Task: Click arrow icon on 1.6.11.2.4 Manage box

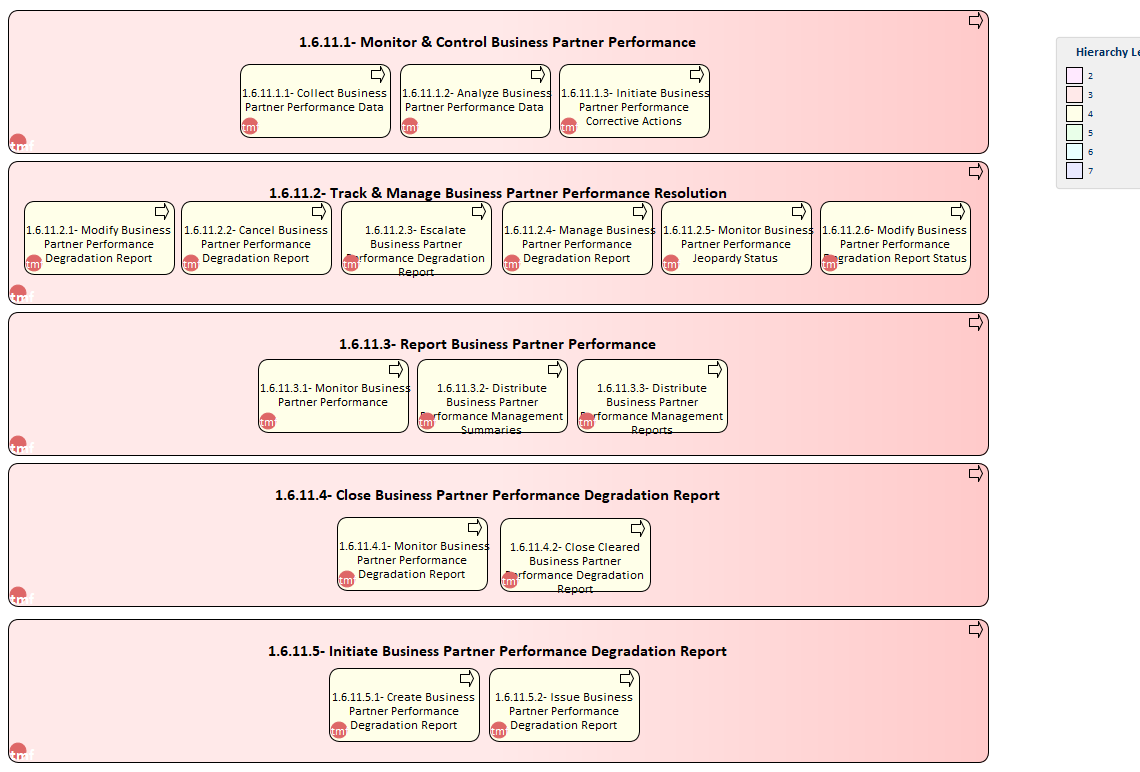Action: point(640,211)
